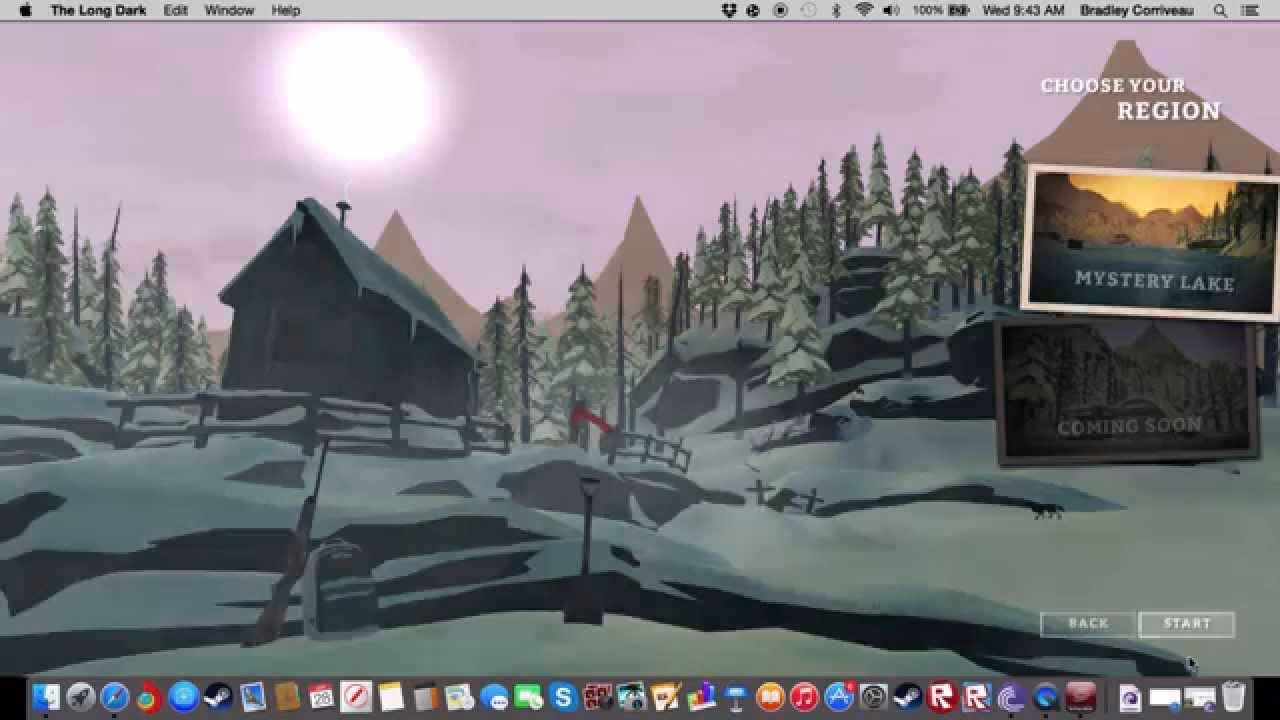Launch Google Chrome from the Dock

tap(148, 697)
